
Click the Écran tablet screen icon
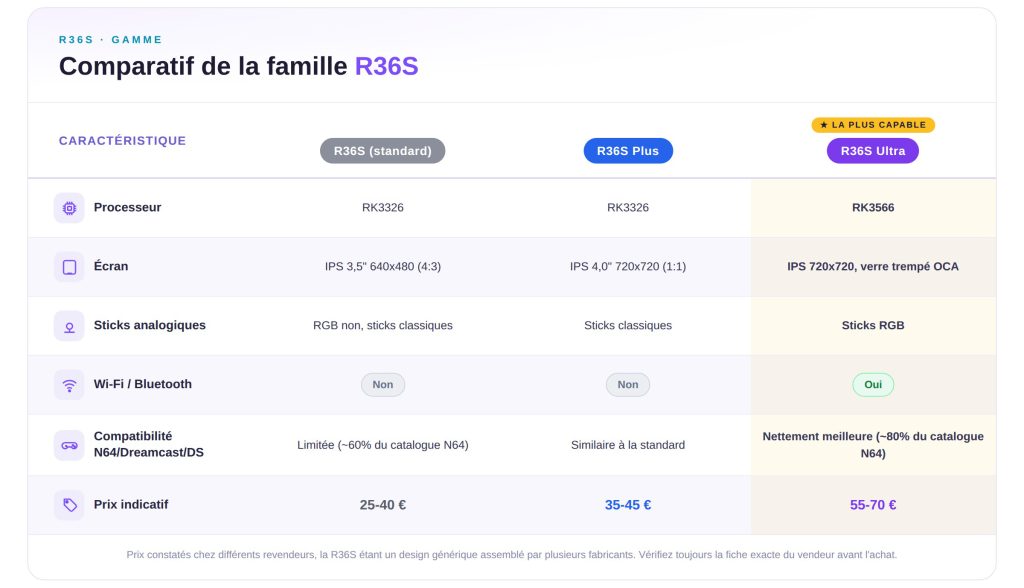pyautogui.click(x=69, y=267)
